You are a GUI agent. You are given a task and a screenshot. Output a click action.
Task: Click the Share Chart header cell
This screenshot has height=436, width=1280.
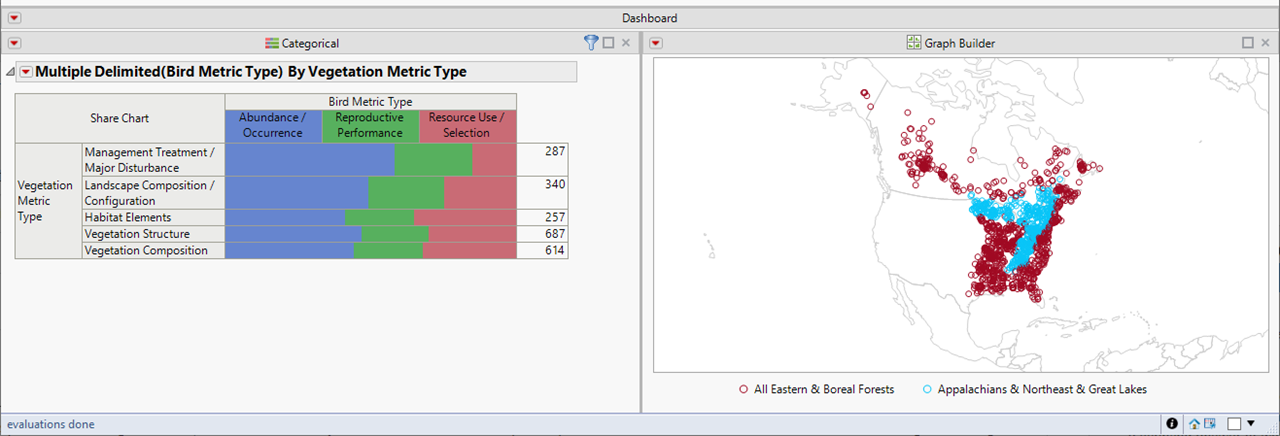coord(120,118)
